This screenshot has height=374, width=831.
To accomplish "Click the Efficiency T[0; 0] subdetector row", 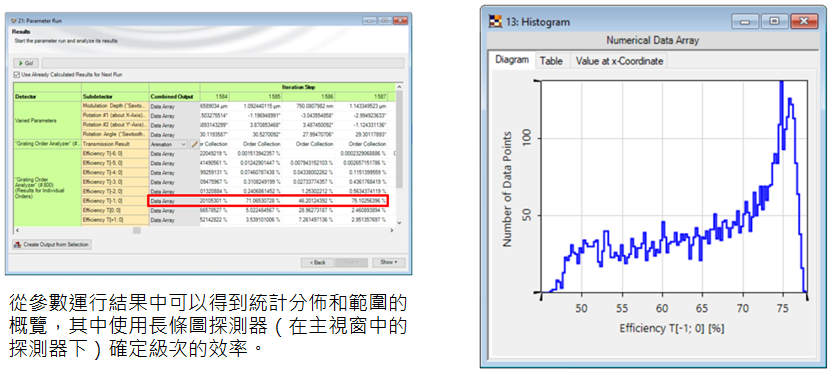I will click(x=116, y=210).
